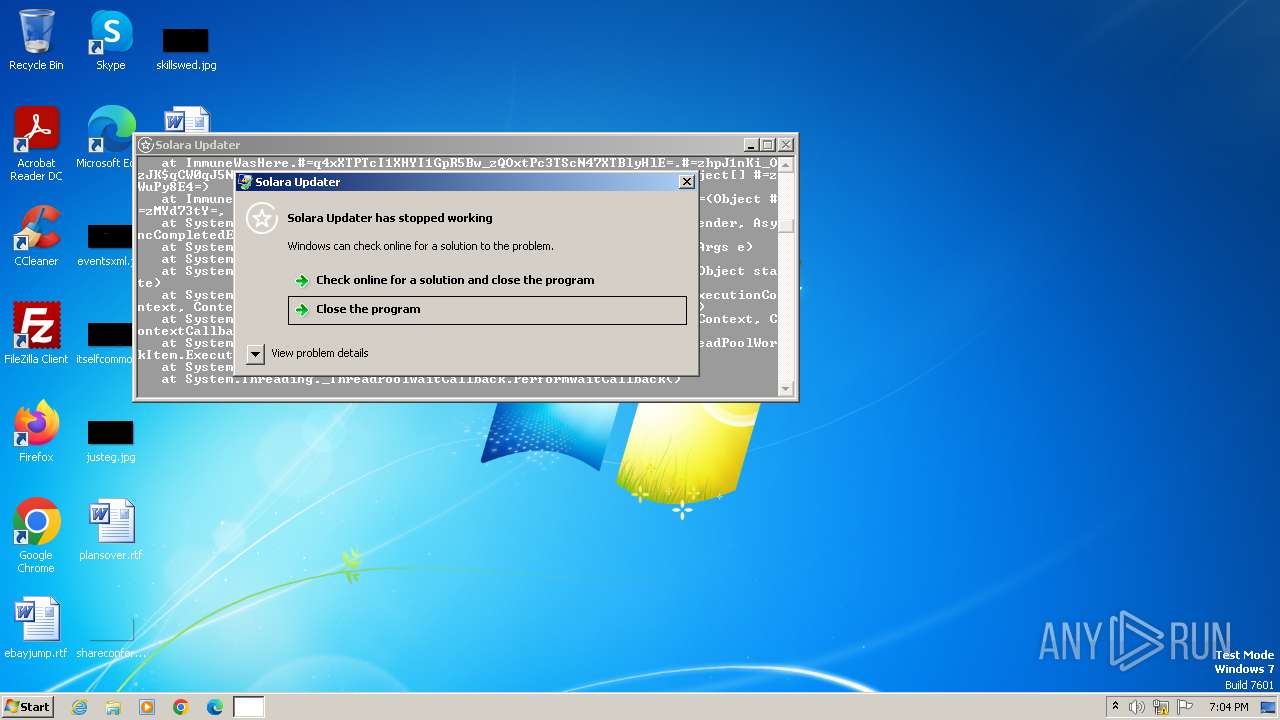Check online for a solution and close program
The height and width of the screenshot is (720, 1280).
487,280
